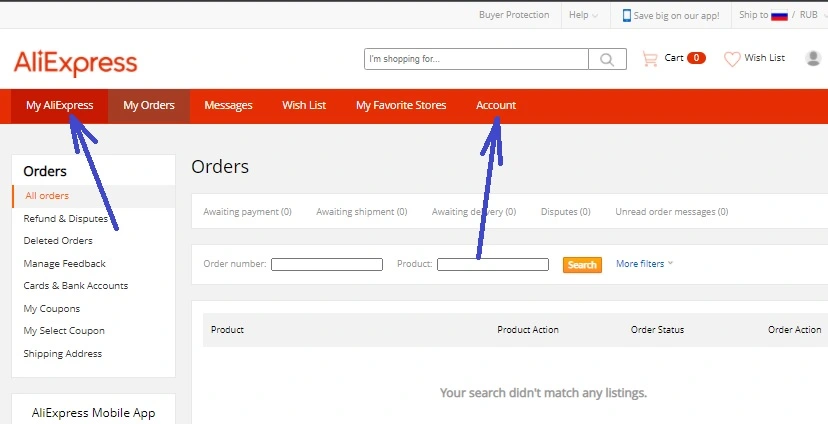Screen dimensions: 828x424
Task: Open Cards & Bank Accounts
Action: click(76, 286)
